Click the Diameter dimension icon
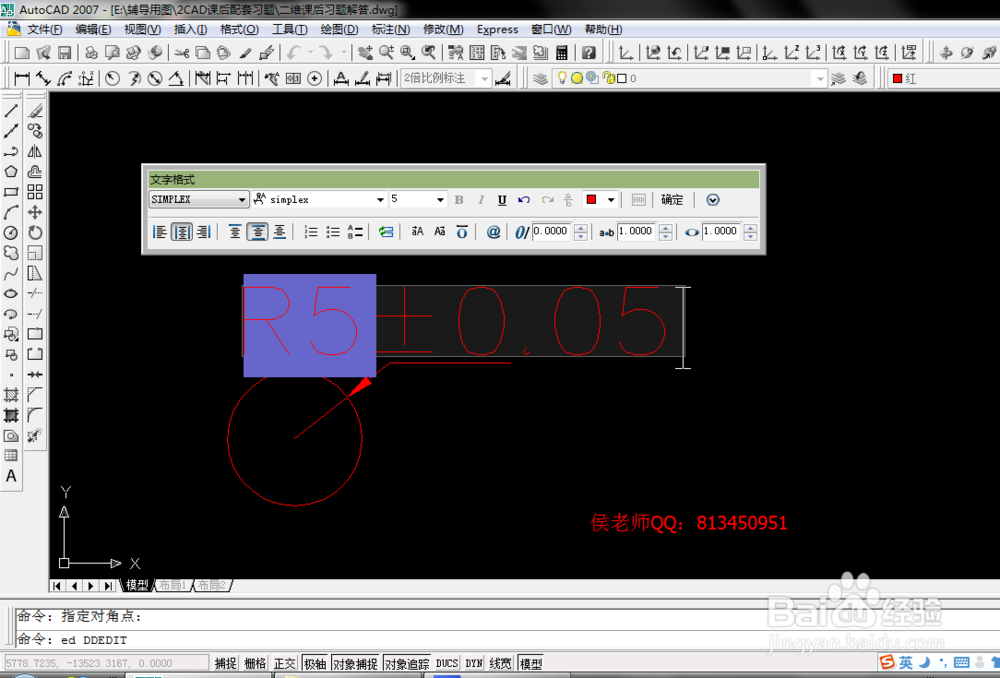 point(155,78)
